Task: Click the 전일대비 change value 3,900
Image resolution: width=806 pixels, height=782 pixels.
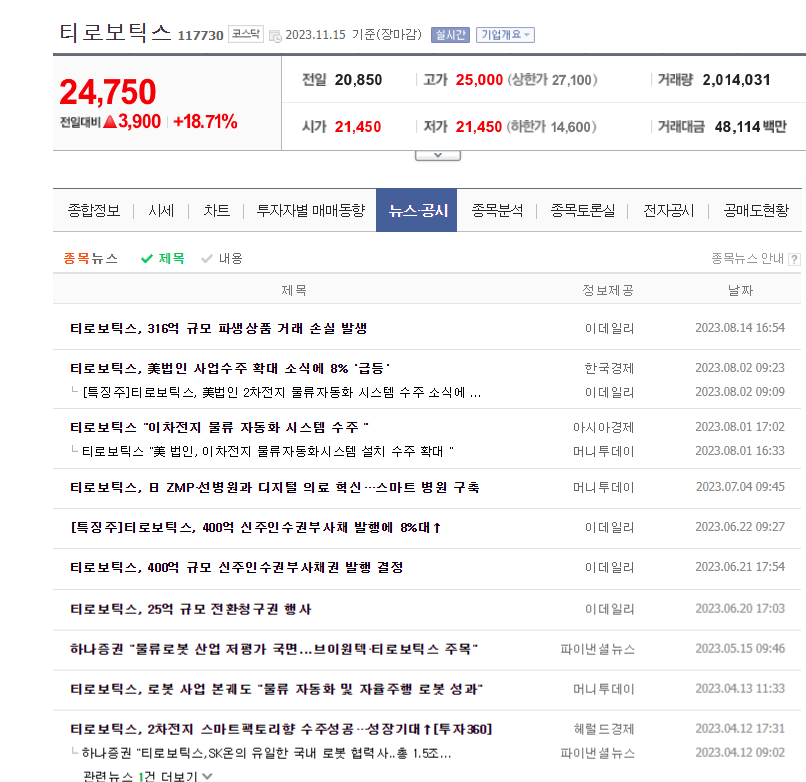Action: tap(132, 122)
